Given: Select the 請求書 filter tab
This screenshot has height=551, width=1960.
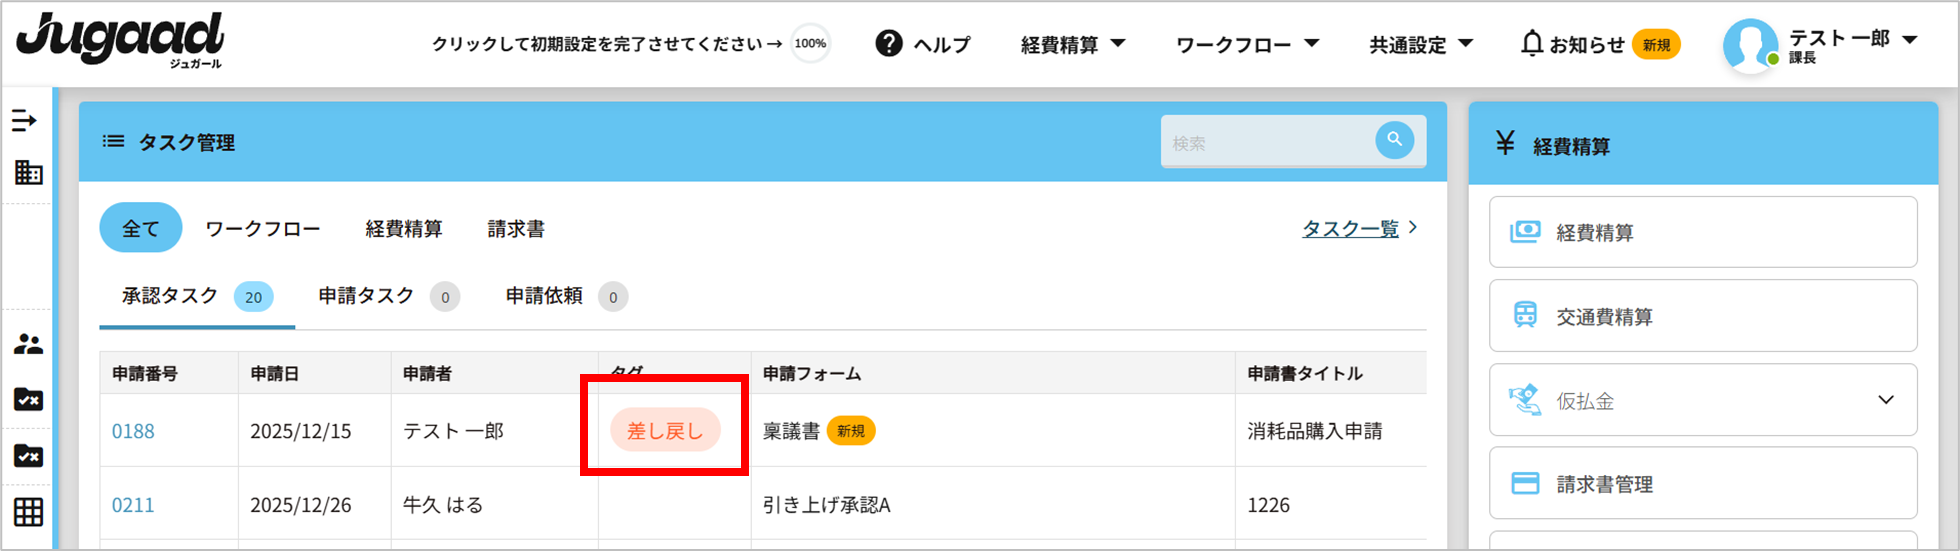Looking at the screenshot, I should [x=516, y=229].
